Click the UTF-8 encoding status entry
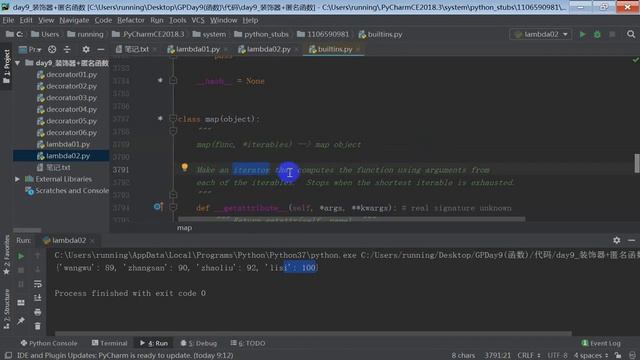 [x=558, y=355]
